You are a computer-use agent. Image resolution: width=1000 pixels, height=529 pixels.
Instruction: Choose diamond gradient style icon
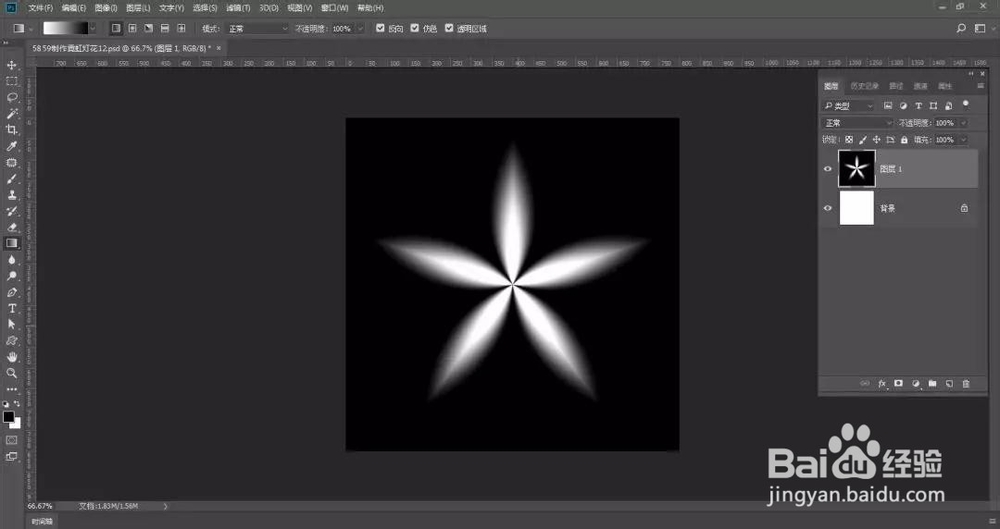click(x=181, y=28)
